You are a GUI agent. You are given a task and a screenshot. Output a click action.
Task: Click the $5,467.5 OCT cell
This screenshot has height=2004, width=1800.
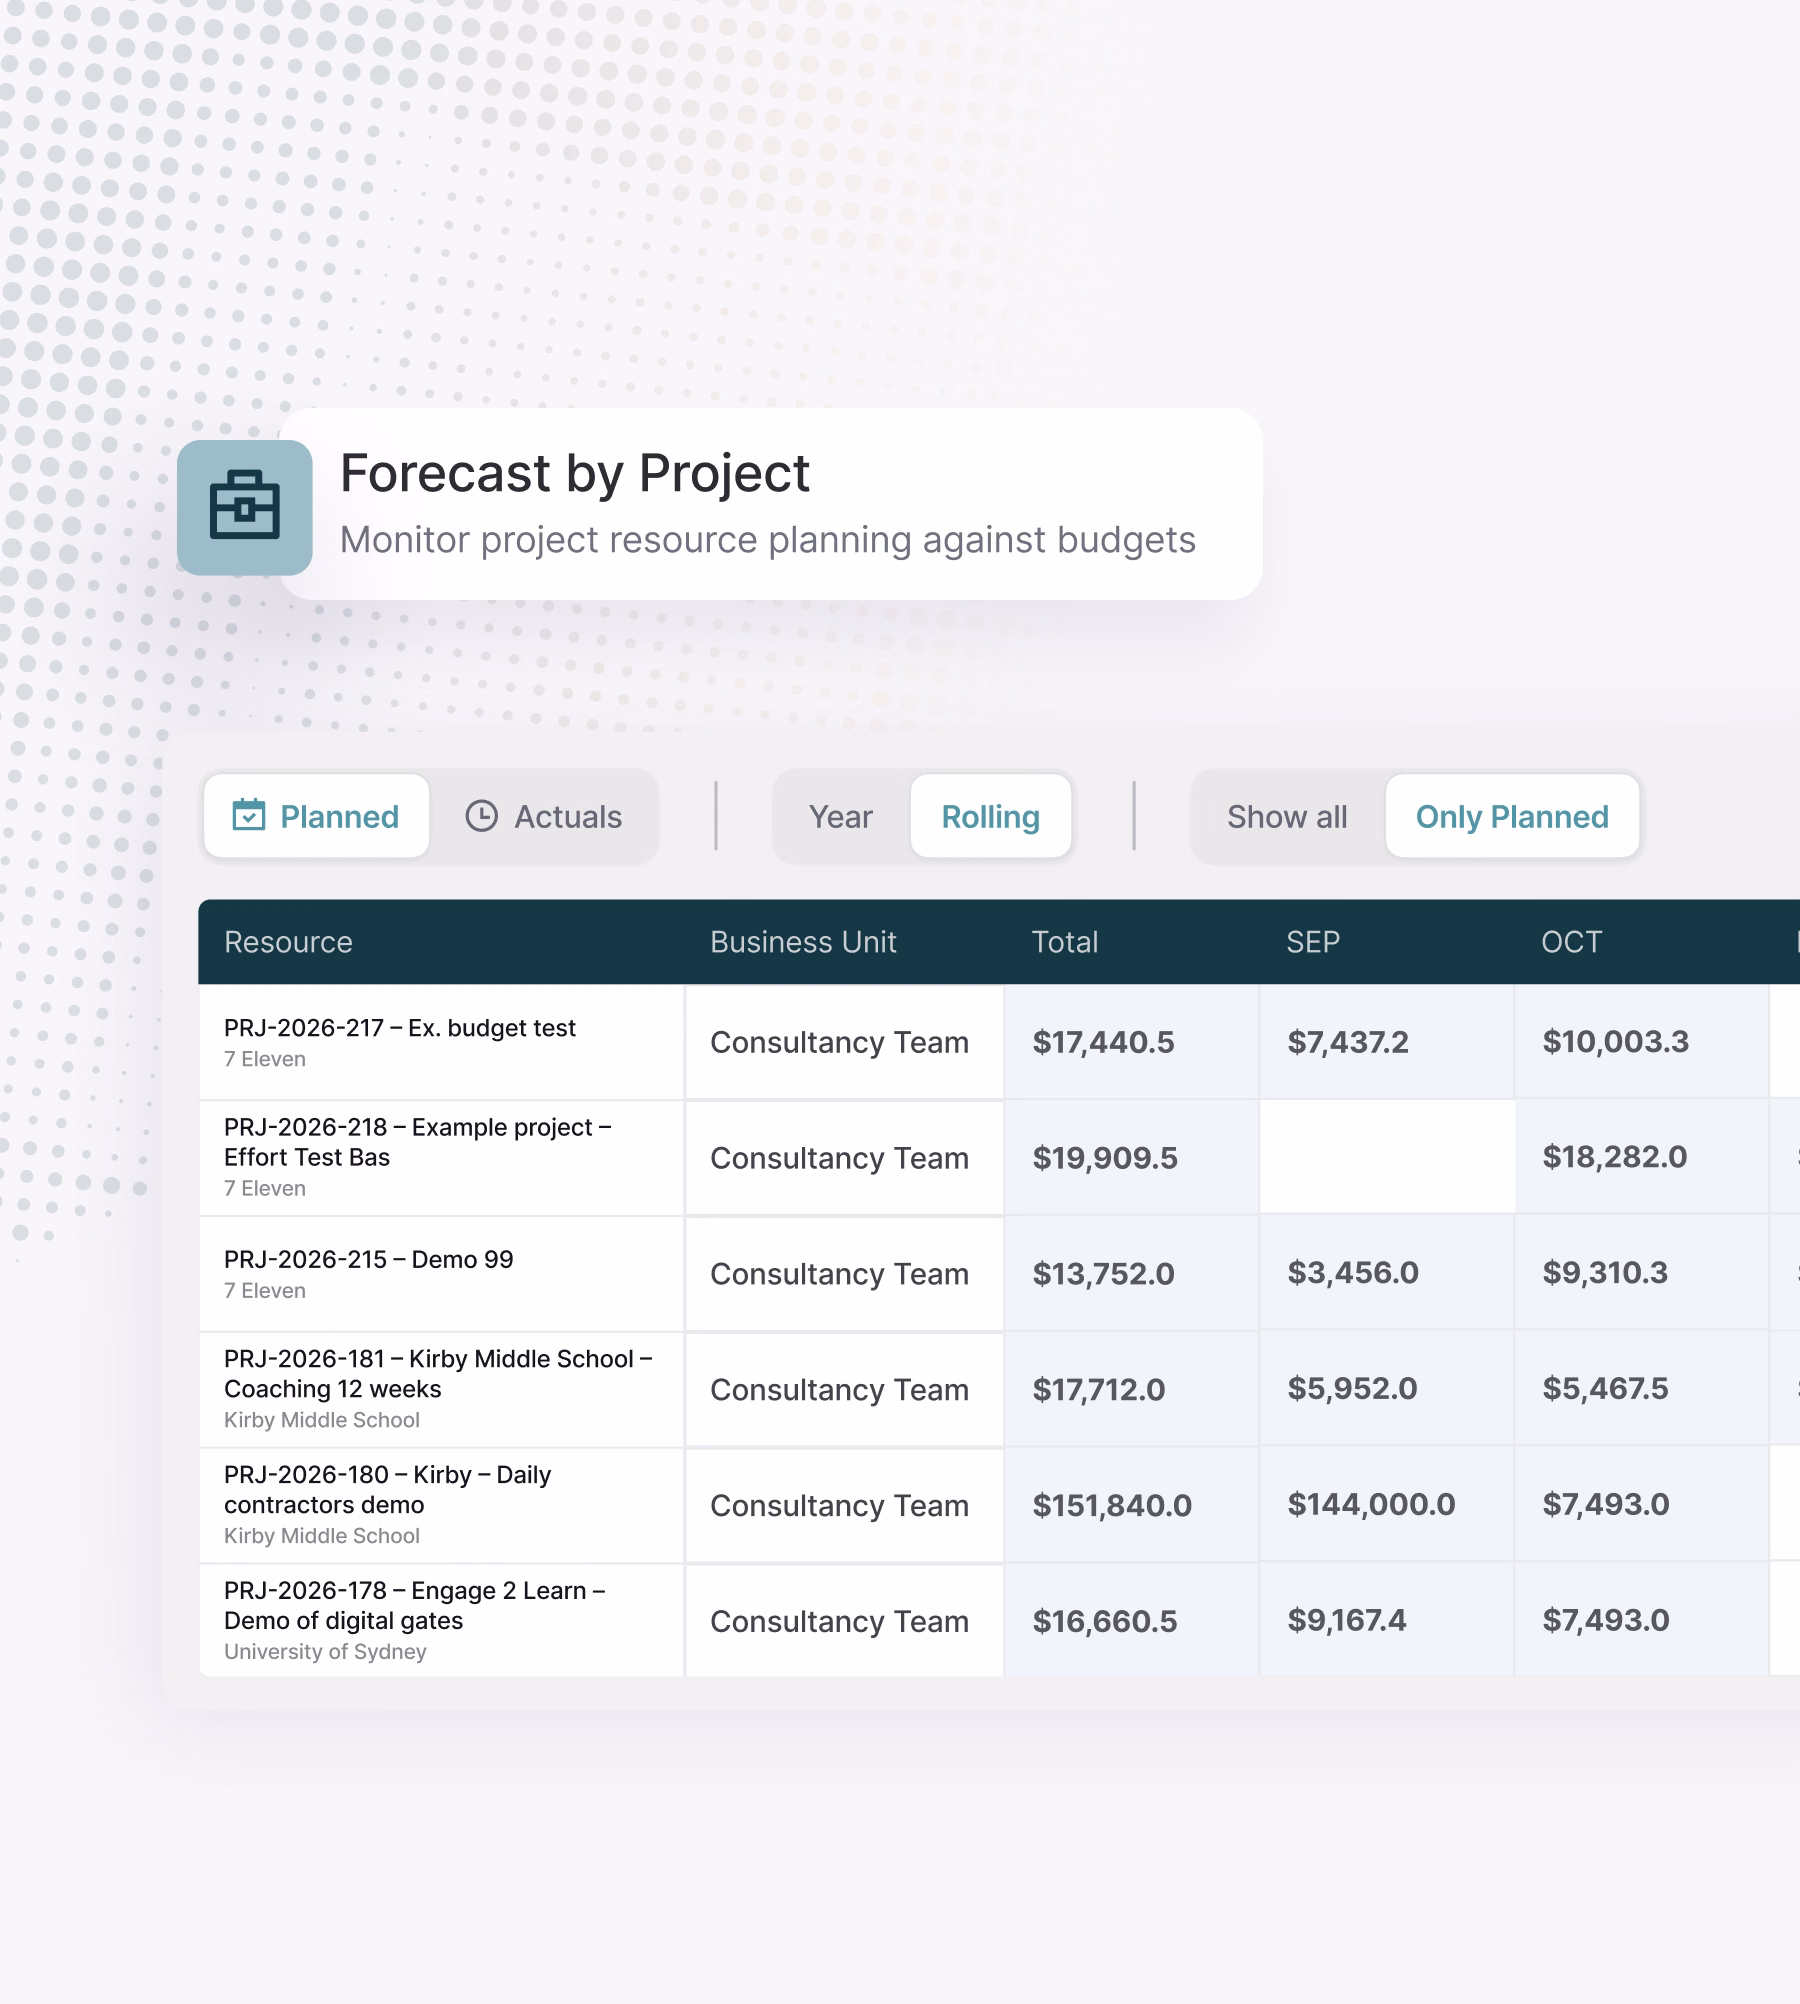tap(1641, 1389)
